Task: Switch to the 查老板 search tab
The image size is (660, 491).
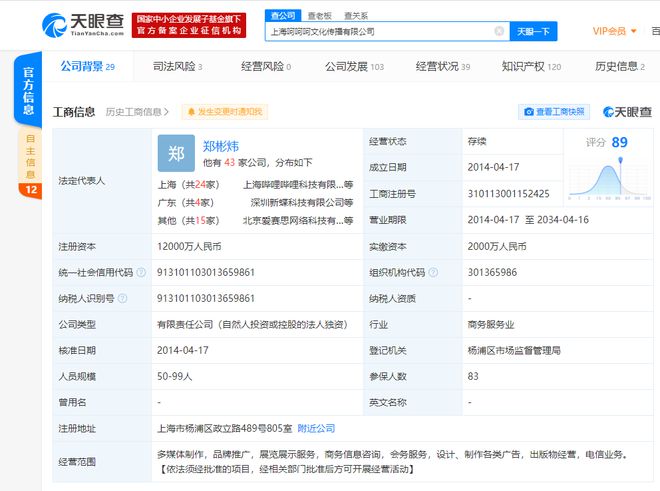Action: [x=319, y=16]
